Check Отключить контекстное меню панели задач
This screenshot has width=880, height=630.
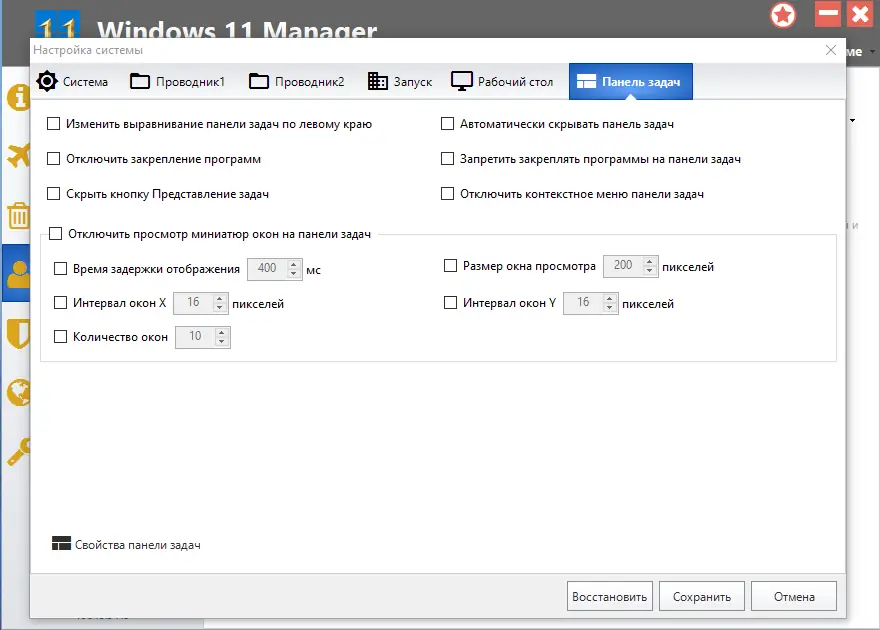447,194
